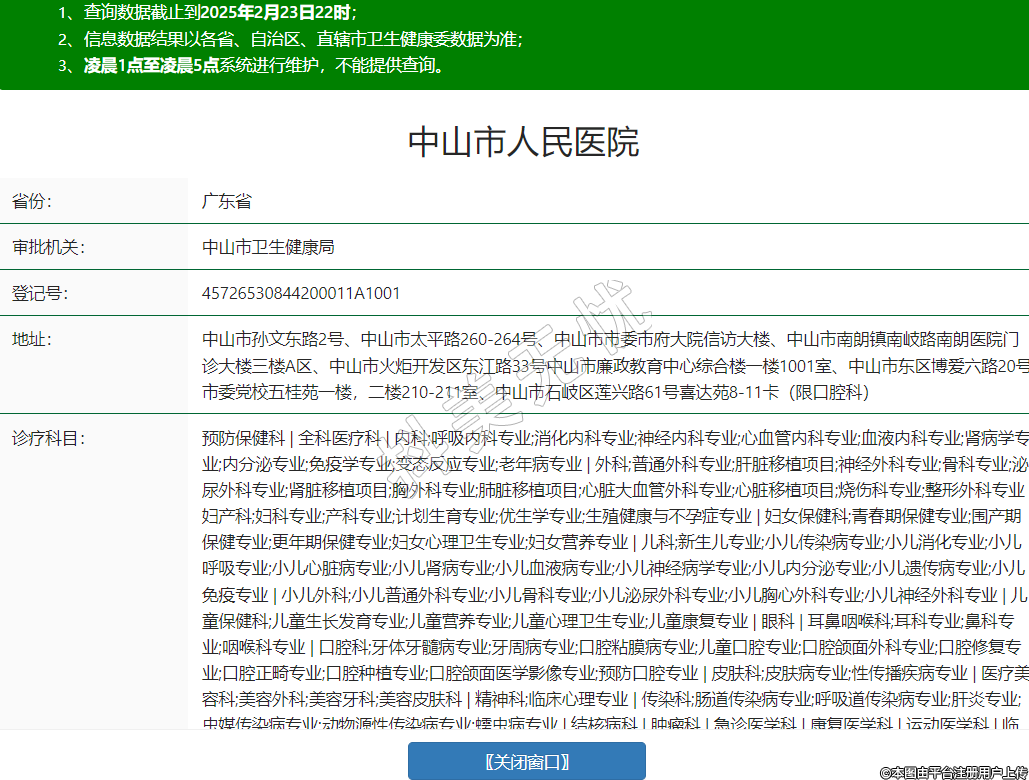Click the 本图由平台注册用户上传 watermark text
This screenshot has width=1029, height=780.
click(x=953, y=772)
